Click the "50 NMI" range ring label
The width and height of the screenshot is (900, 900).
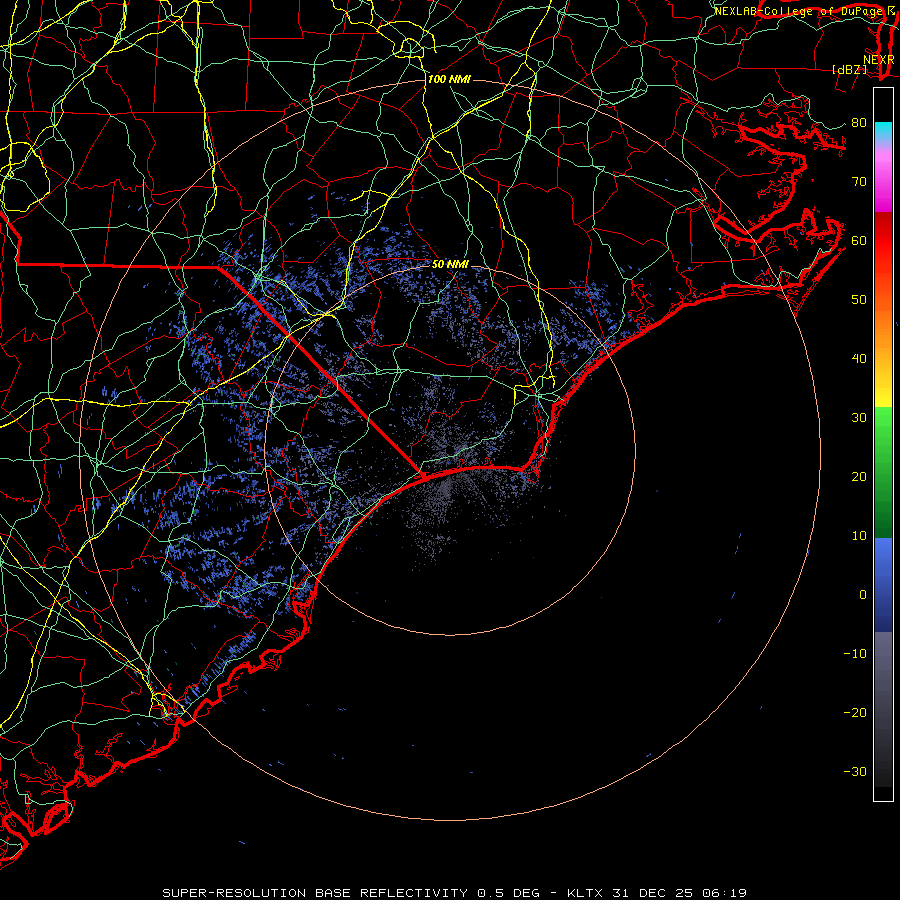pyautogui.click(x=450, y=264)
